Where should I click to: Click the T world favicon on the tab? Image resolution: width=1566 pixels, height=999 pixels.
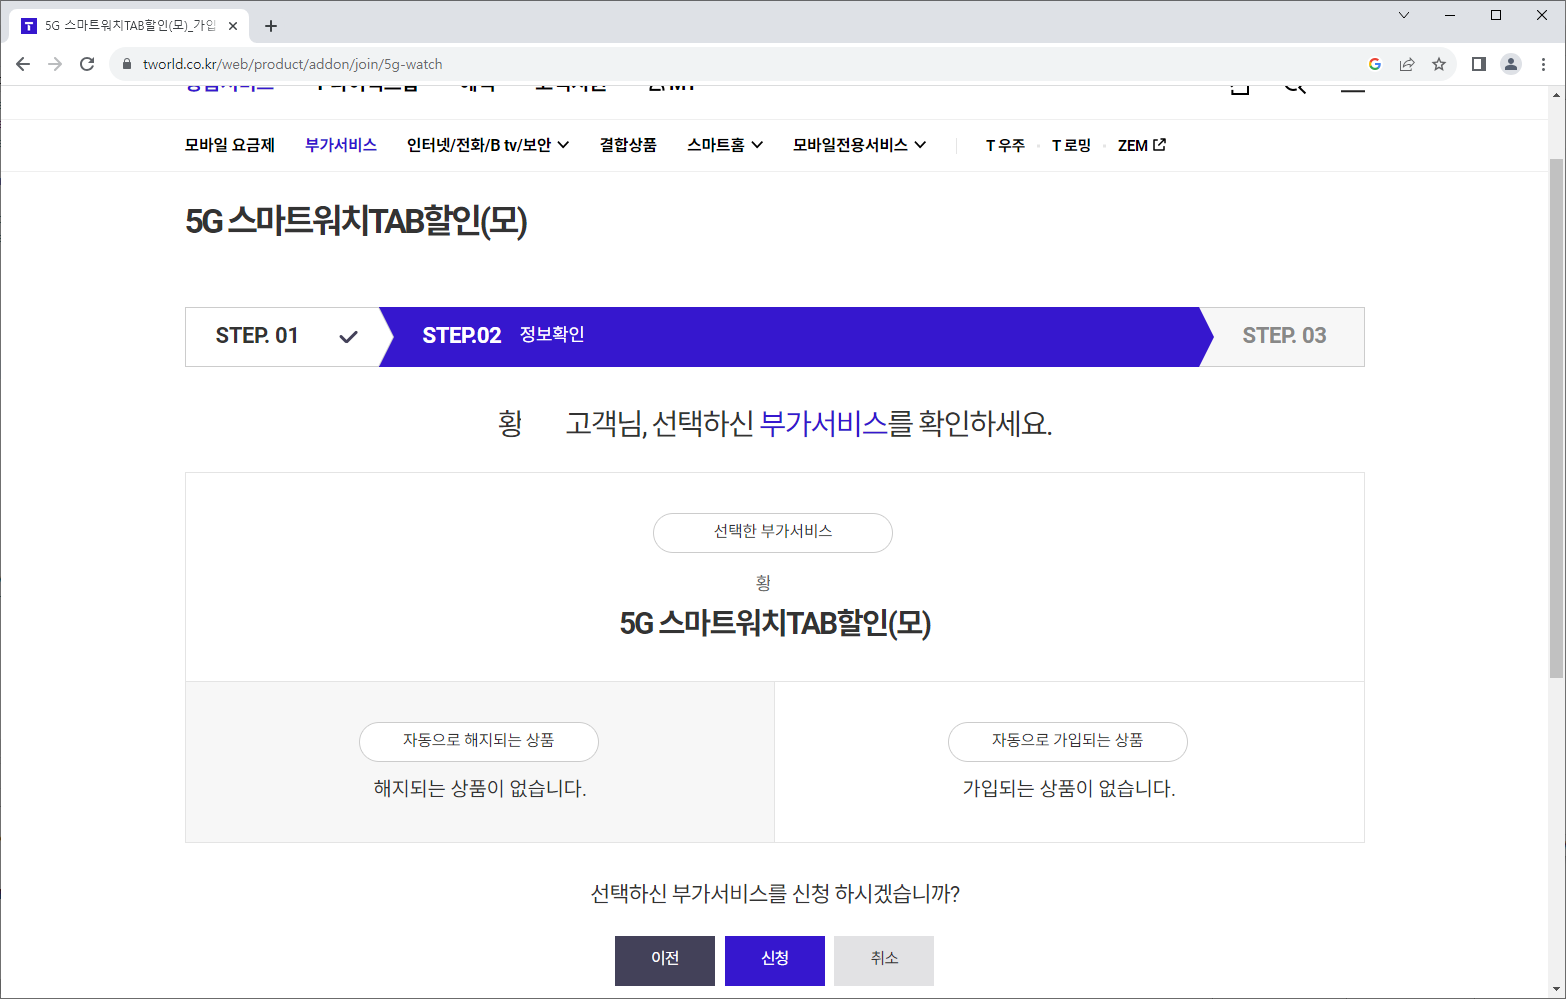29,26
